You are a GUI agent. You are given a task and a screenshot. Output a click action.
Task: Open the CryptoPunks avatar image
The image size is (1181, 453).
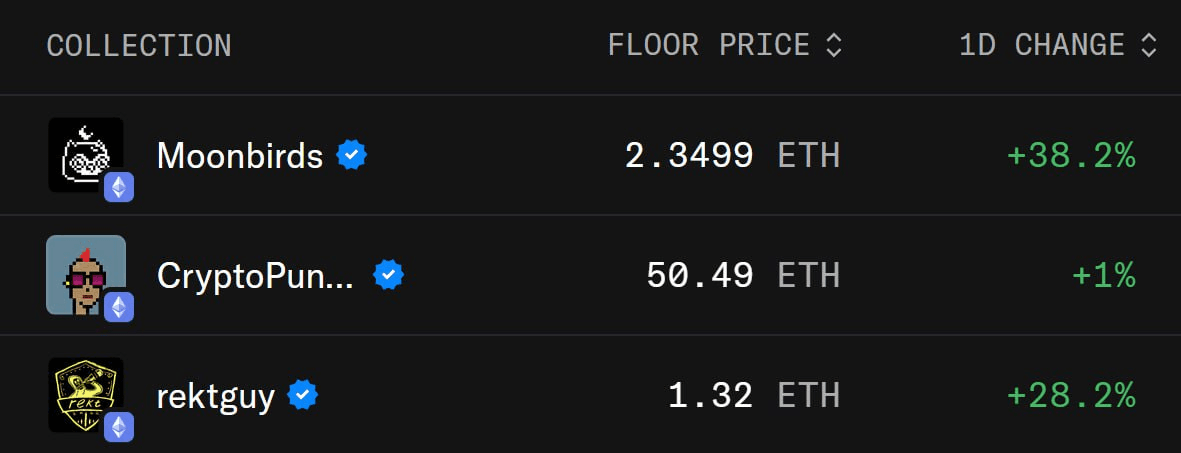[x=86, y=274]
